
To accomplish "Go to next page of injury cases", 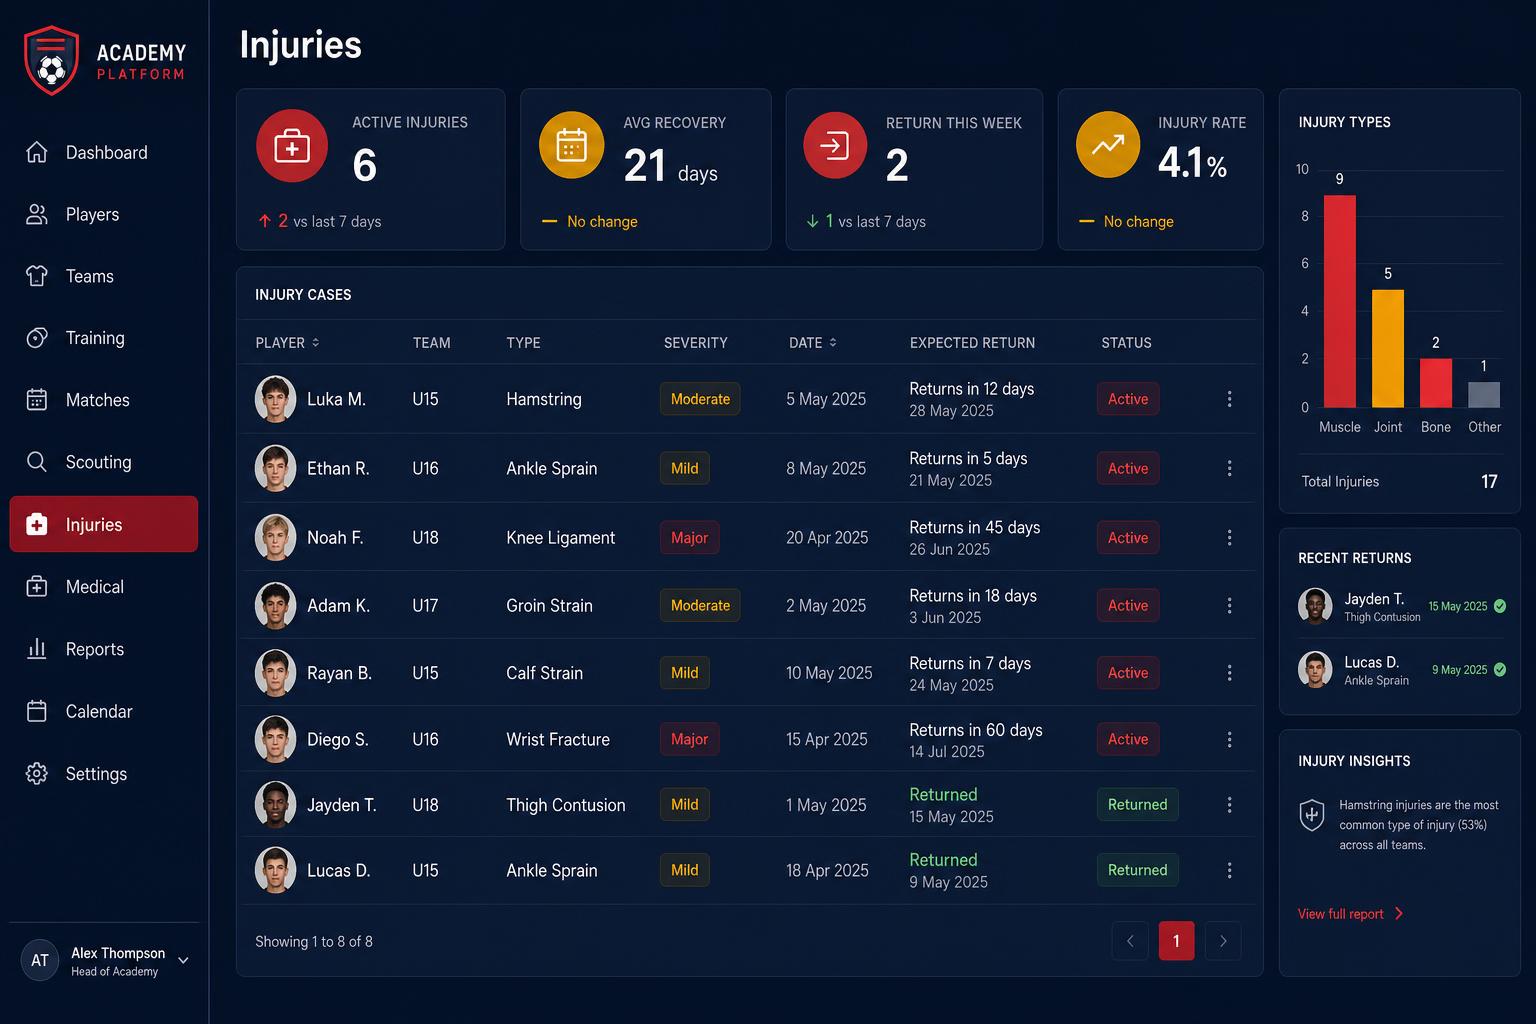I will (x=1223, y=941).
